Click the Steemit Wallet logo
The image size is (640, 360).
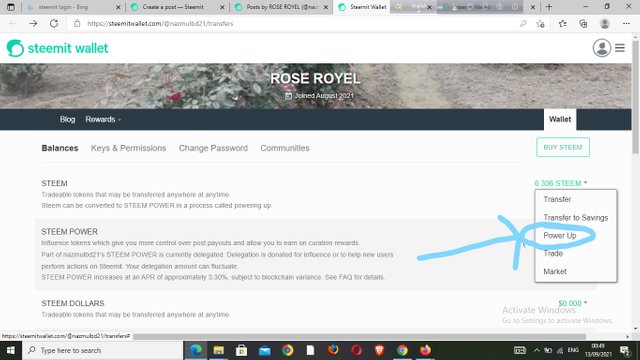point(58,48)
